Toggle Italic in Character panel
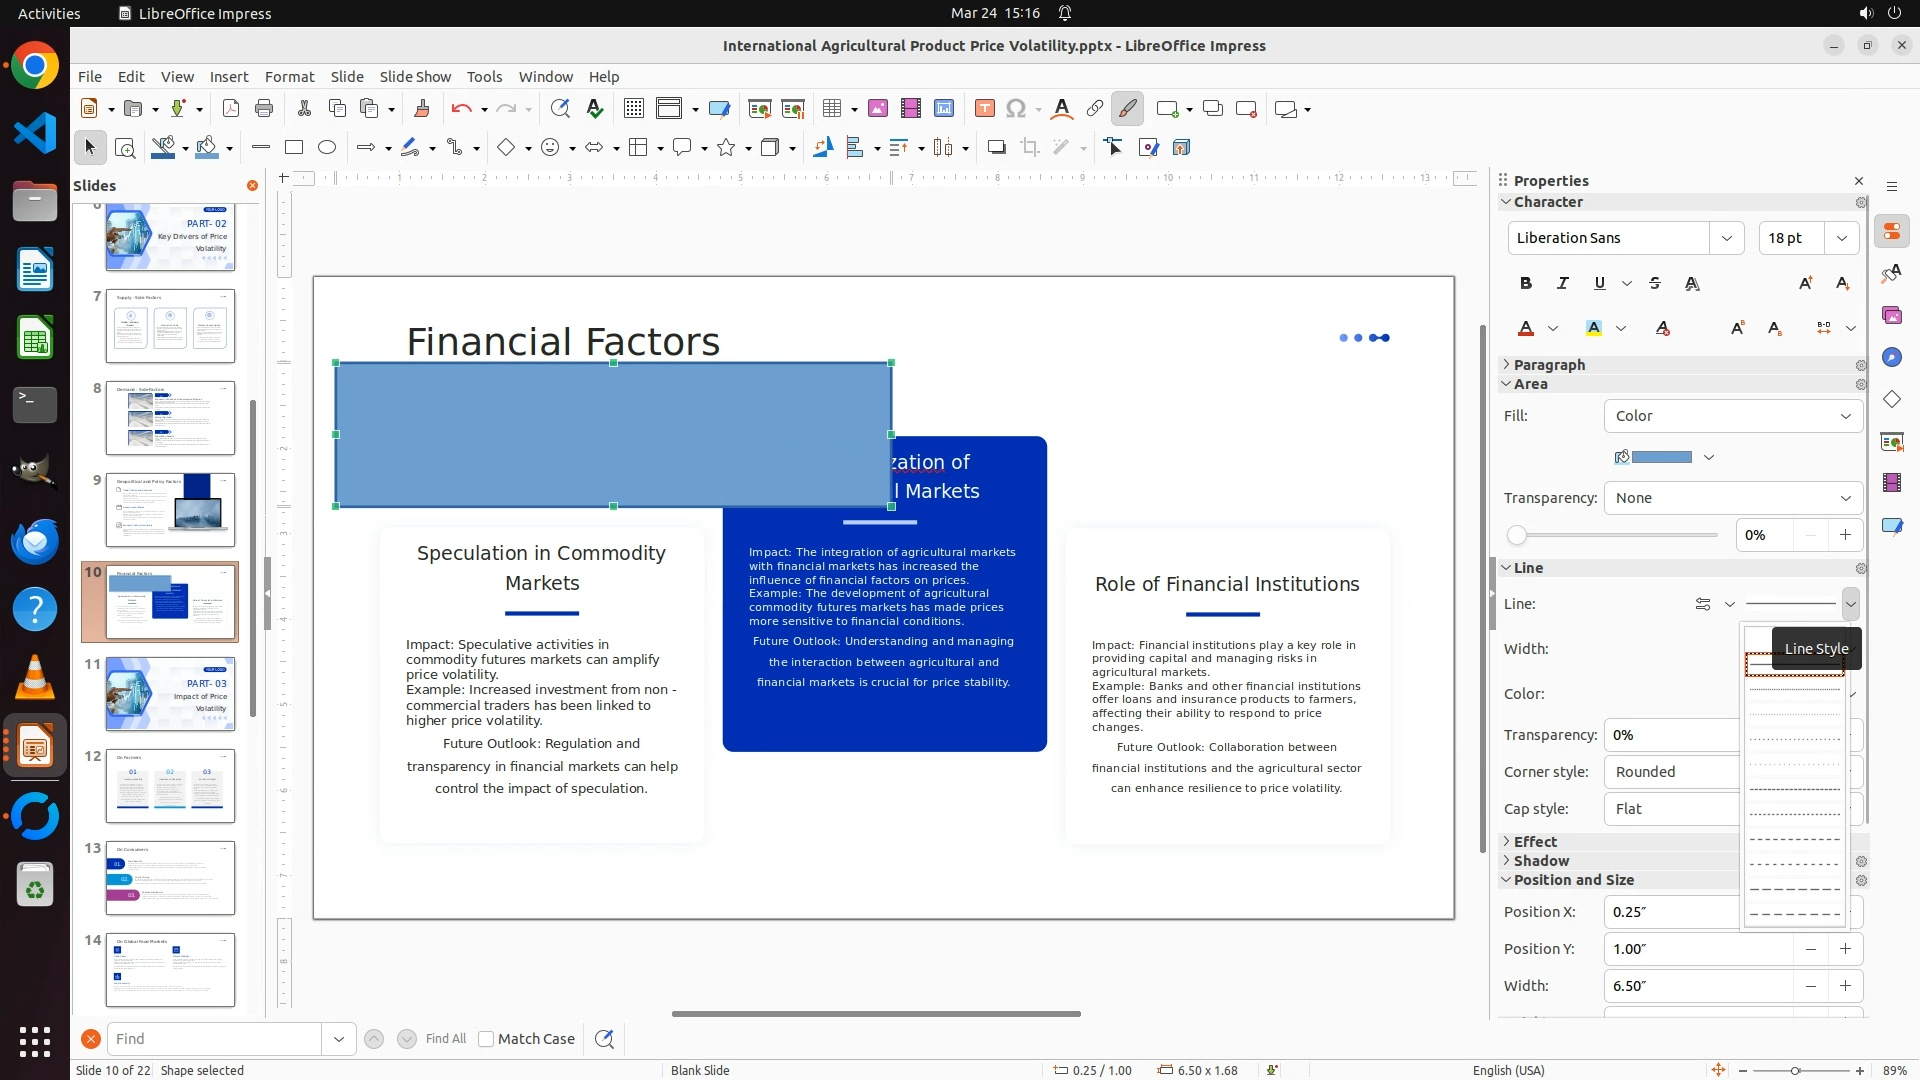The height and width of the screenshot is (1080, 1920). tap(1562, 284)
